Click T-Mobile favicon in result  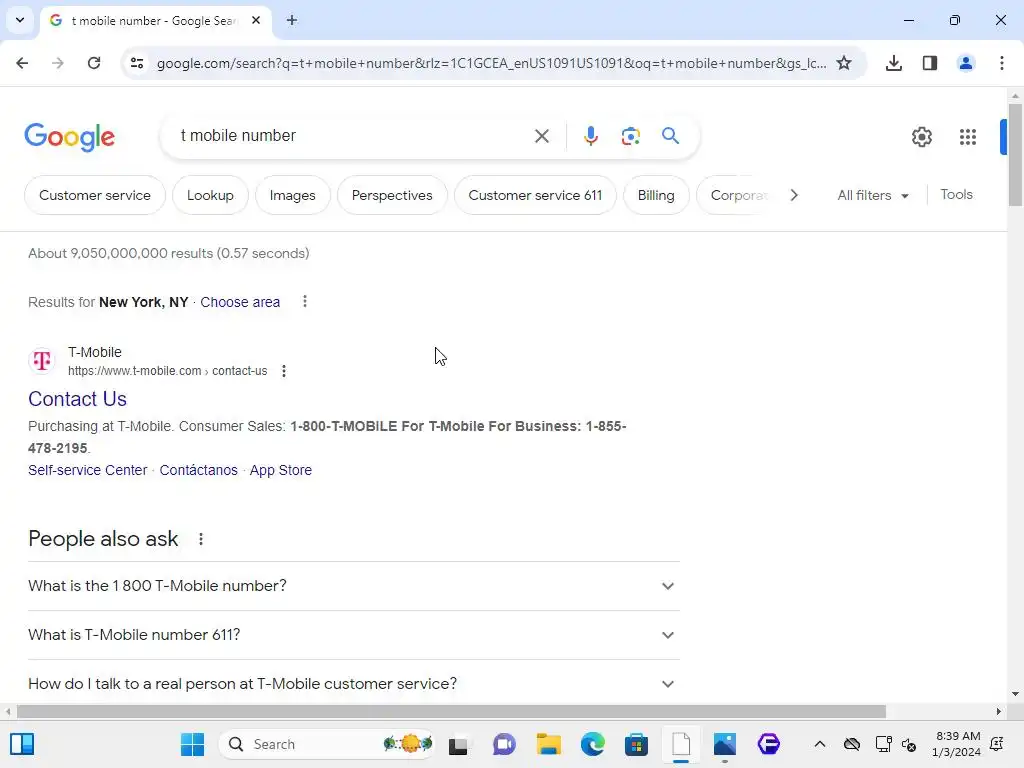[42, 360]
